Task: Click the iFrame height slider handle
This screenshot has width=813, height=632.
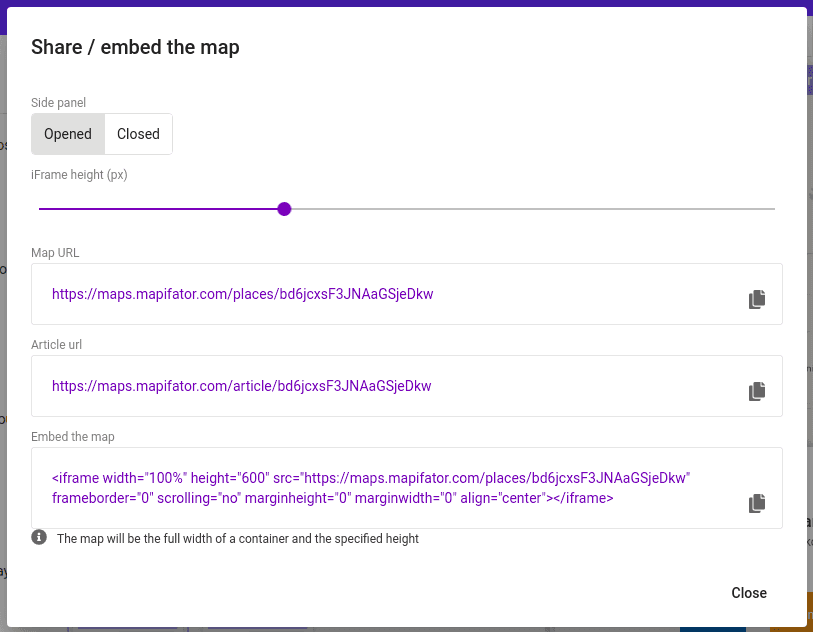Action: coord(284,209)
